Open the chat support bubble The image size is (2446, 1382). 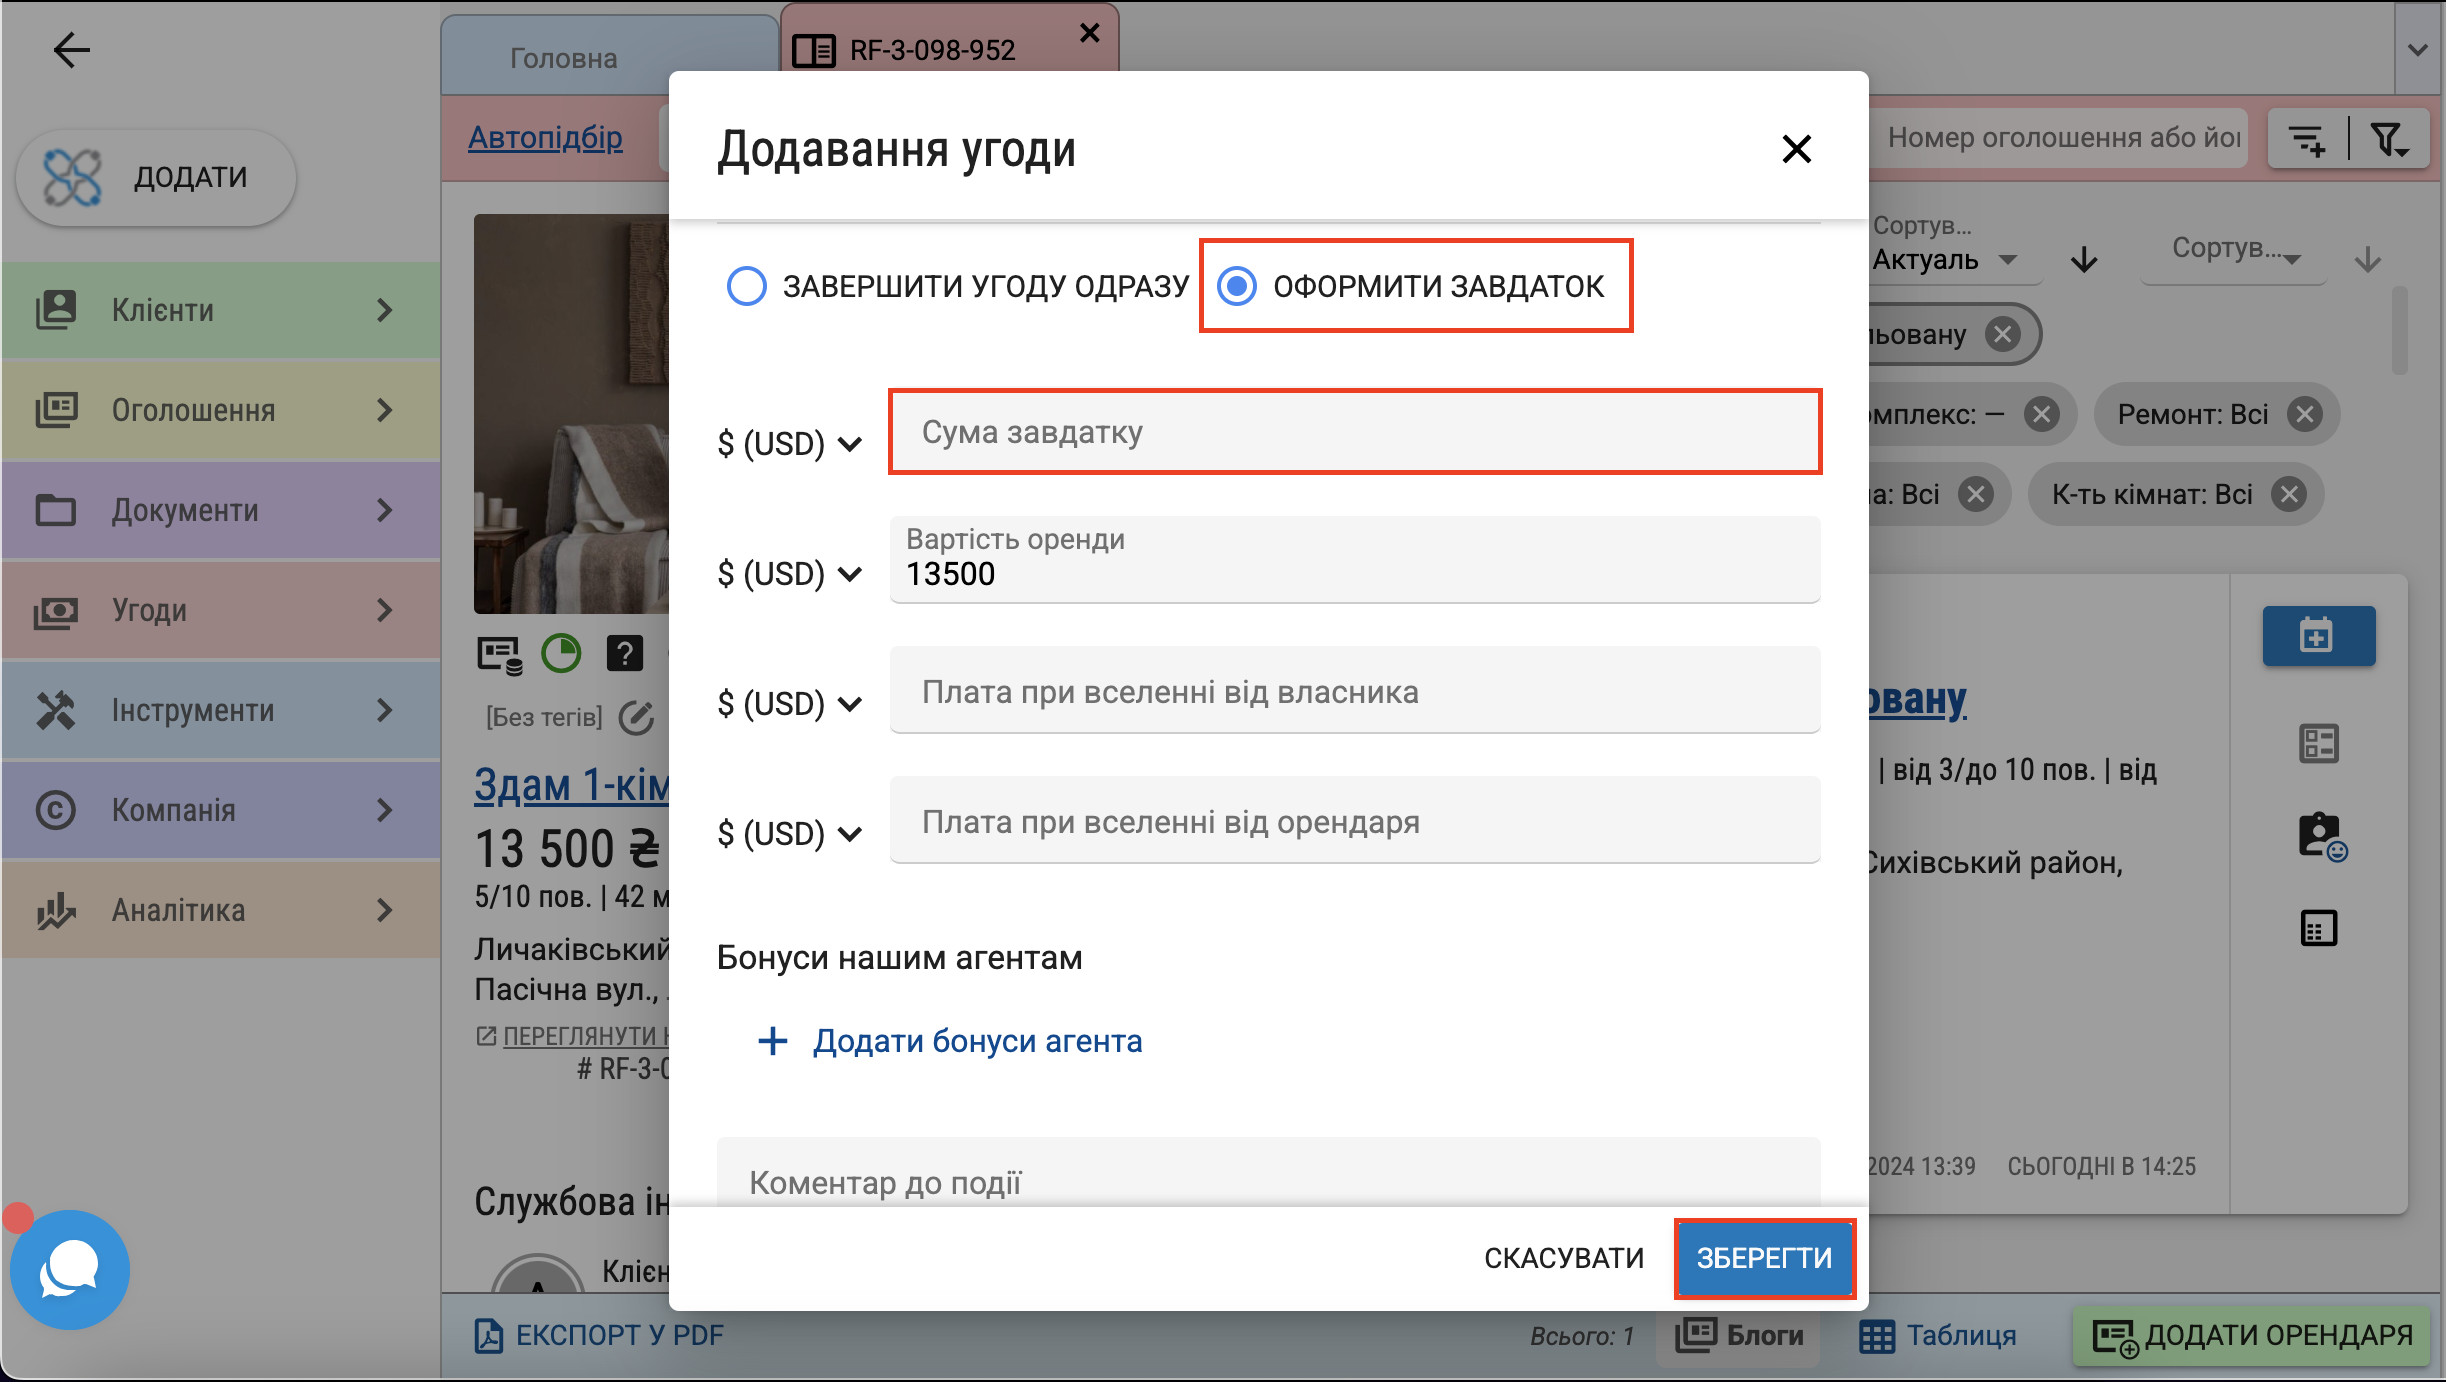tap(69, 1269)
